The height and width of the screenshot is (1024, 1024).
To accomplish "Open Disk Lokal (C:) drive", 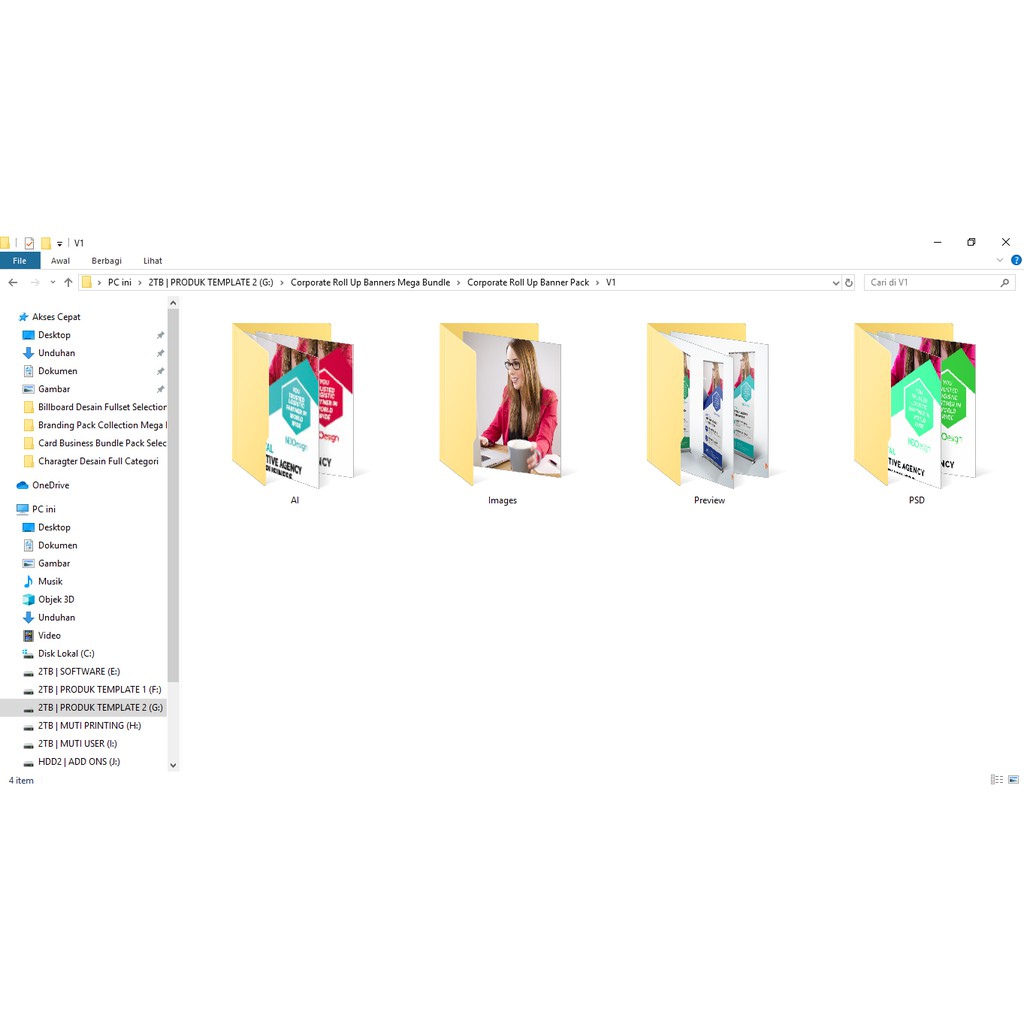I will [66, 654].
